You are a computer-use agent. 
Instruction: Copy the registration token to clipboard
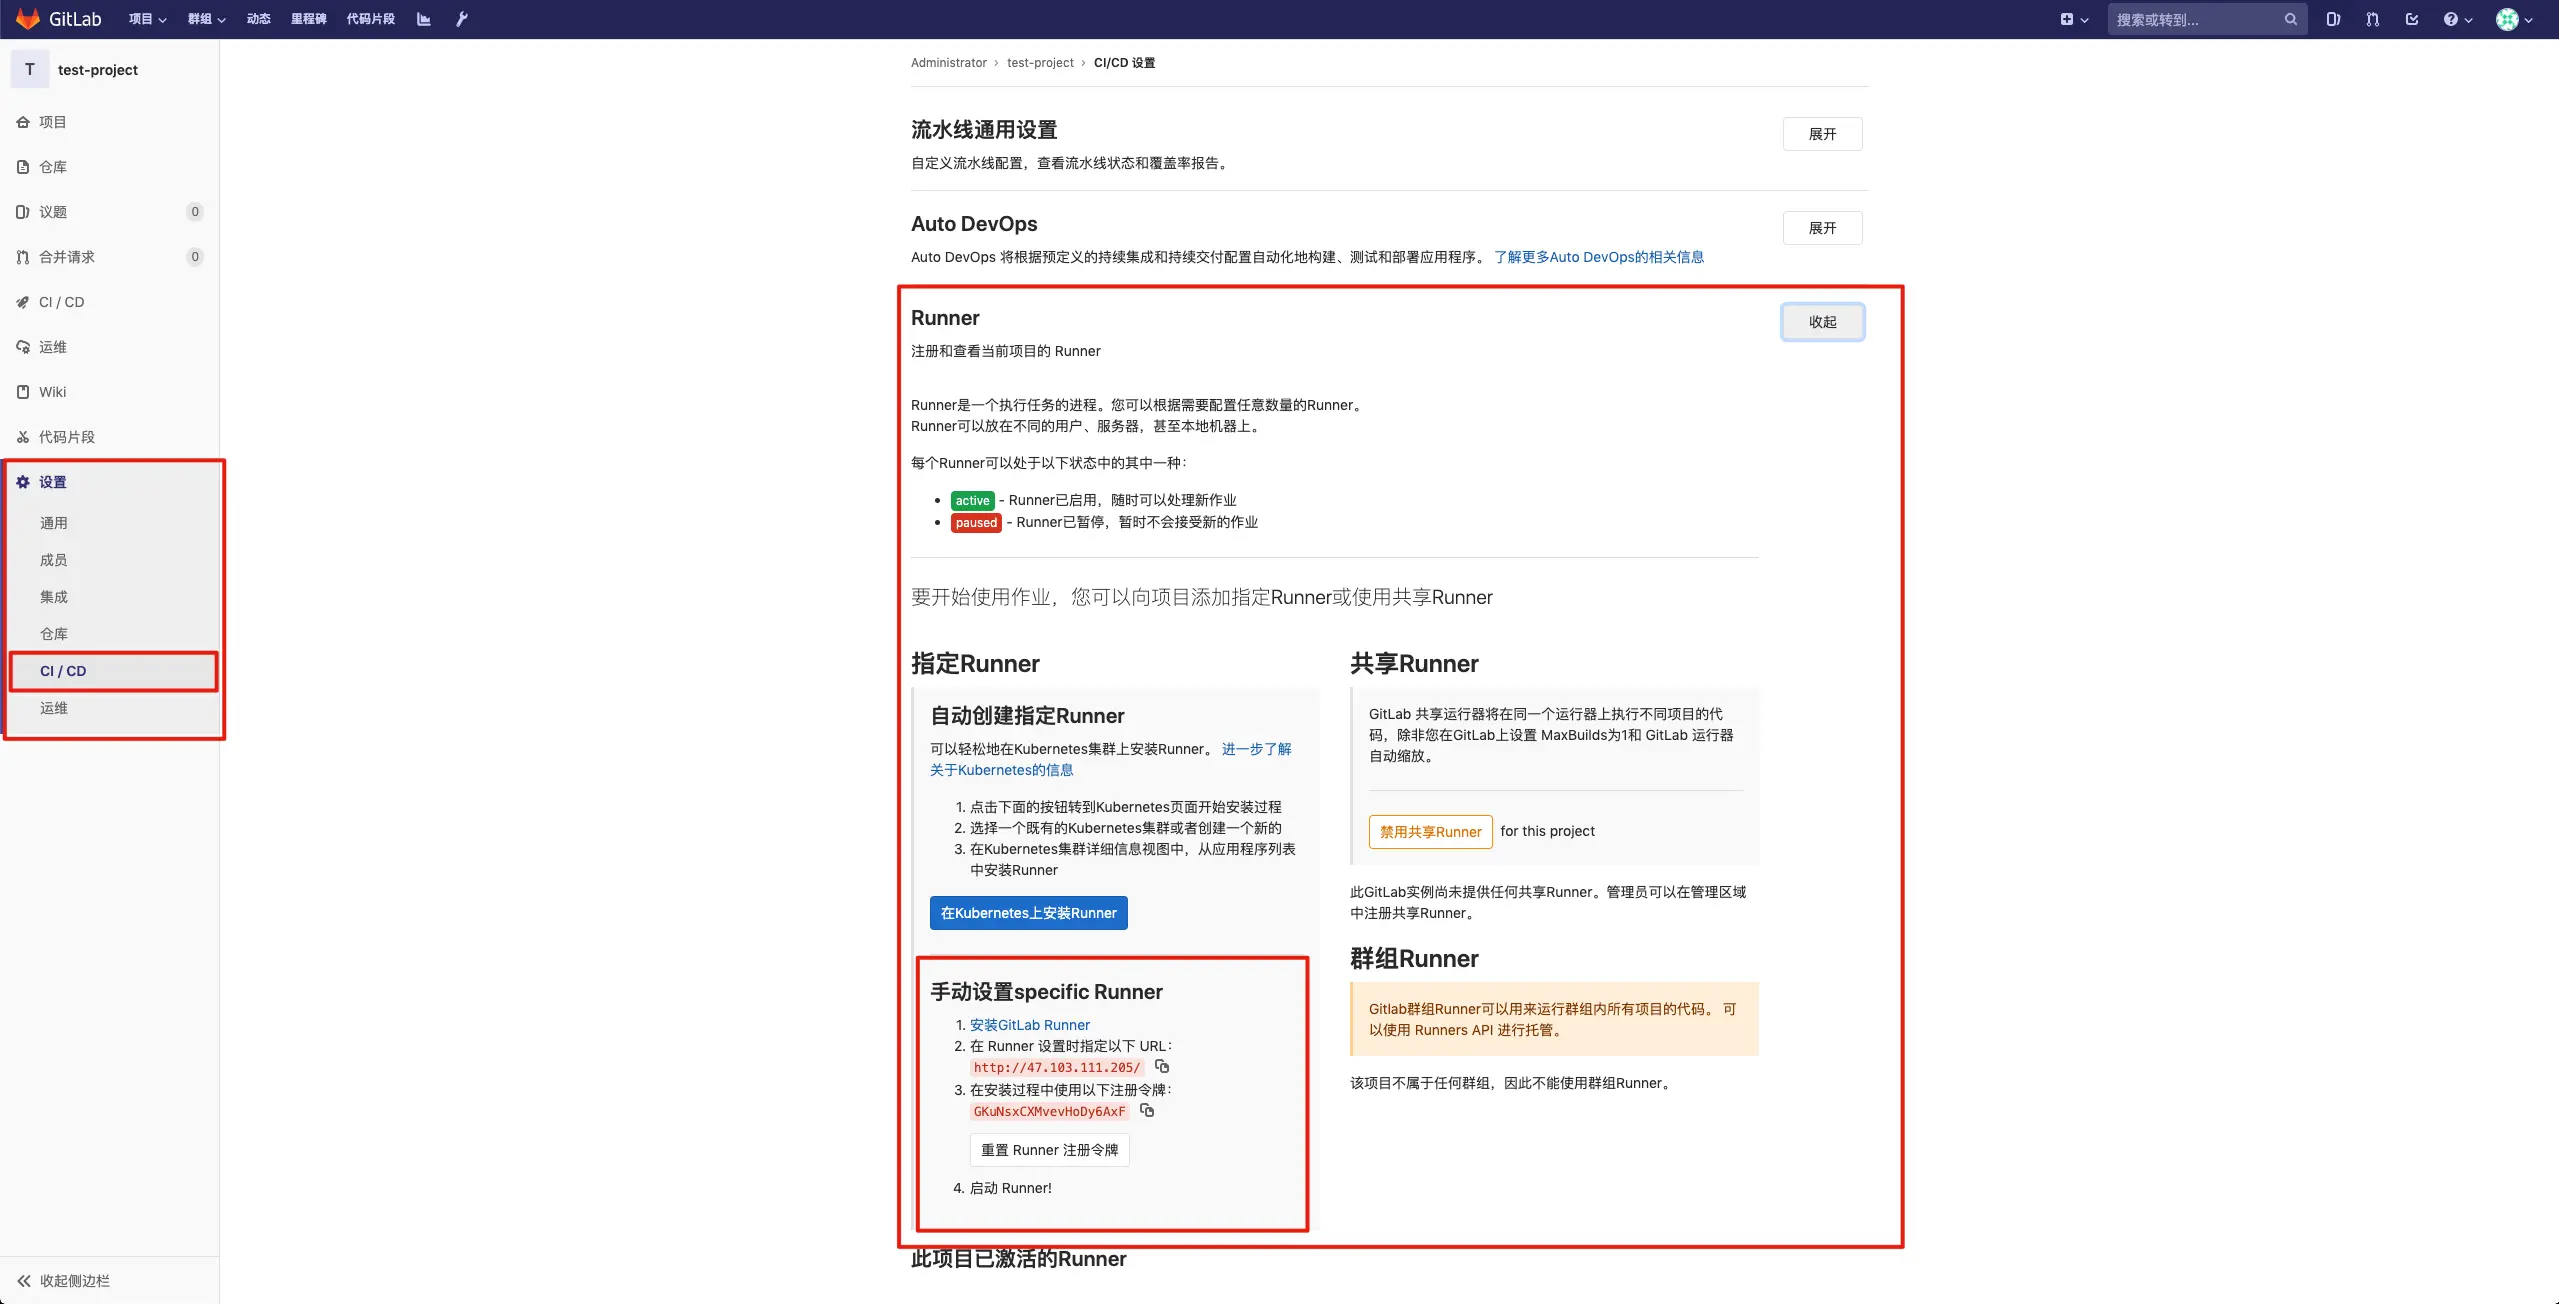click(1147, 1111)
